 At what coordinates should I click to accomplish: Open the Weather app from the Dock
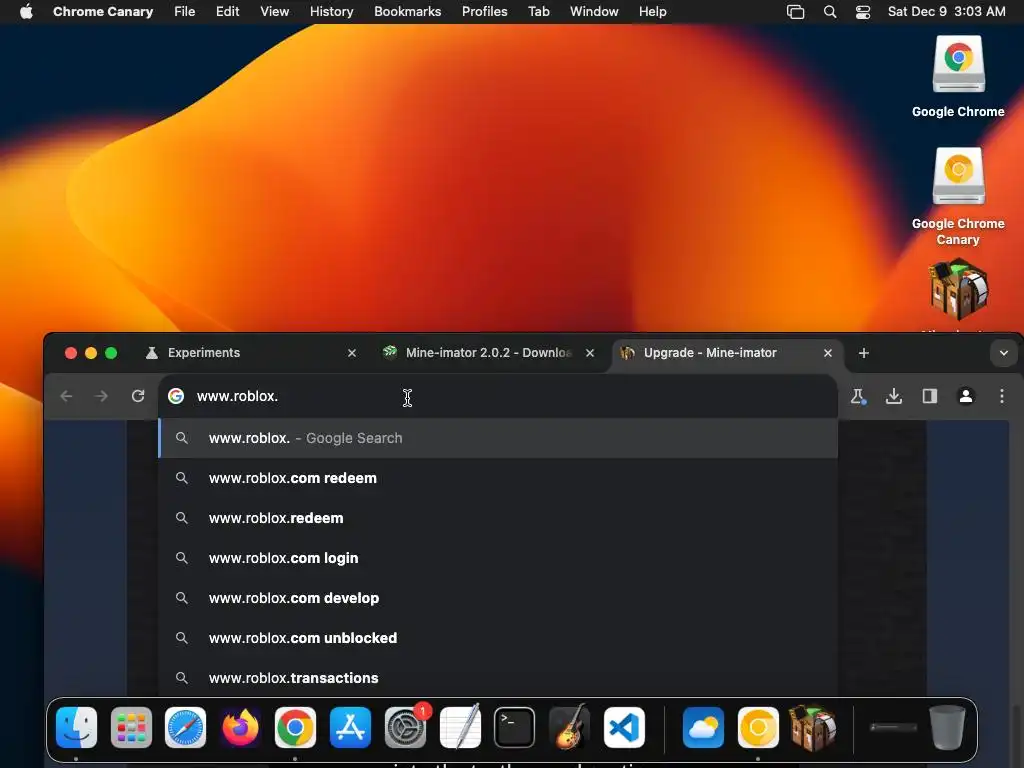tap(703, 727)
